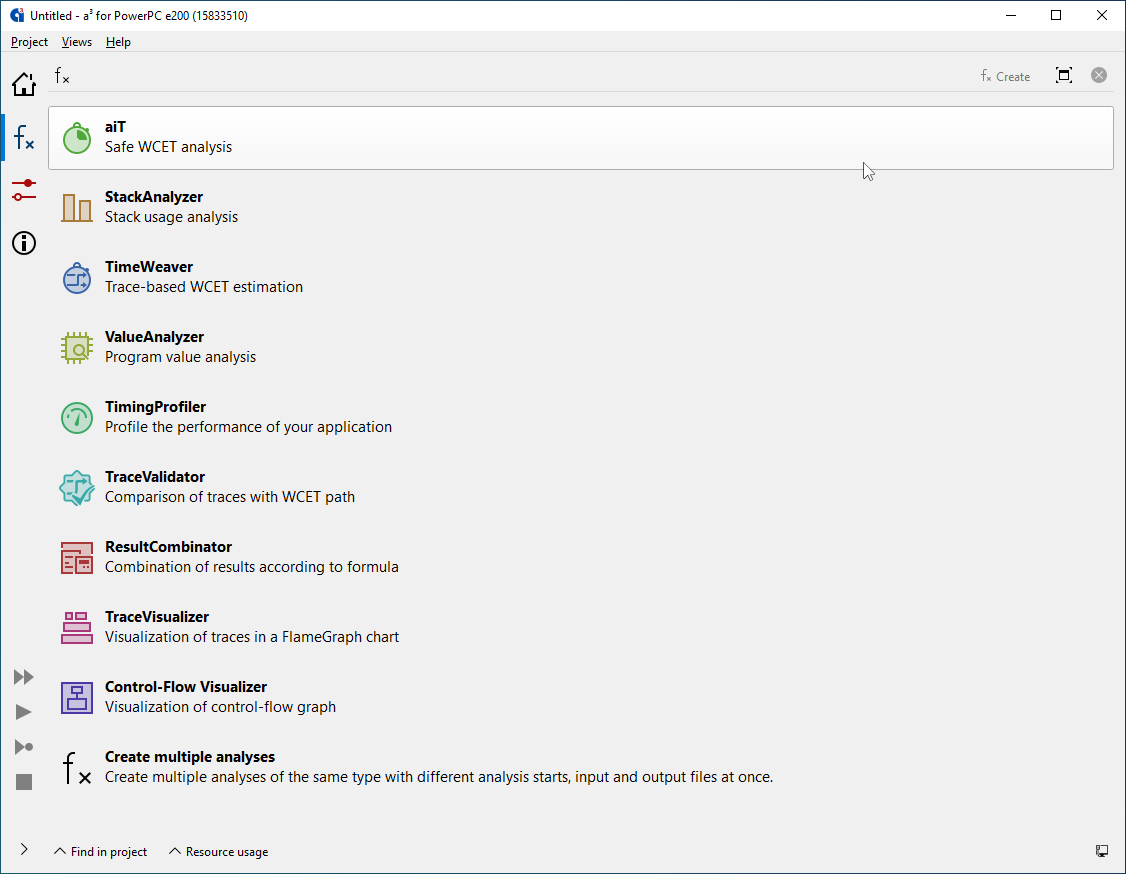Click 'Safe WCET analysis' description

pos(169,147)
